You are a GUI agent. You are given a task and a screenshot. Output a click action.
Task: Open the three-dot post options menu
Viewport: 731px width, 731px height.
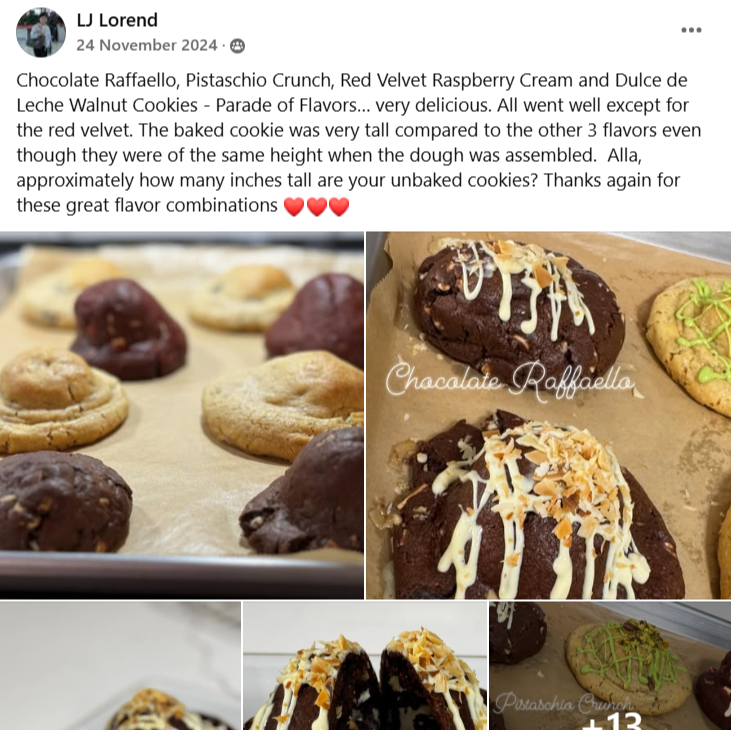pos(691,30)
